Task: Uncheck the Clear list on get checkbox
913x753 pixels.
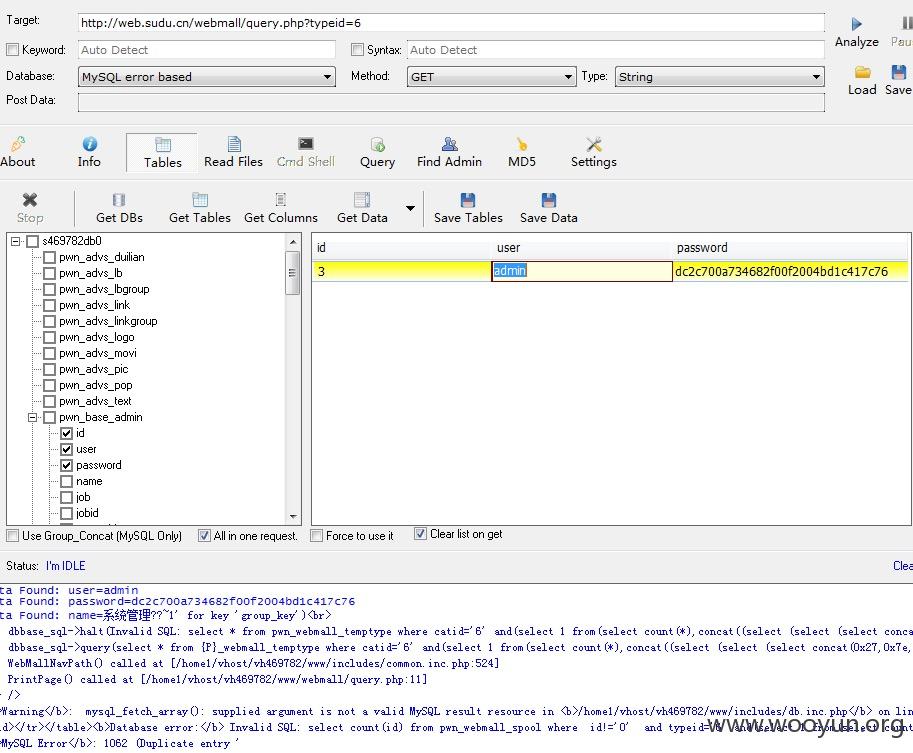Action: 420,533
